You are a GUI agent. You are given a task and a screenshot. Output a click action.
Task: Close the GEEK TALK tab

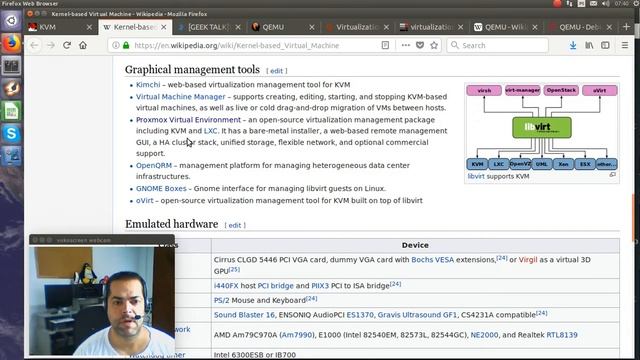pos(238,27)
